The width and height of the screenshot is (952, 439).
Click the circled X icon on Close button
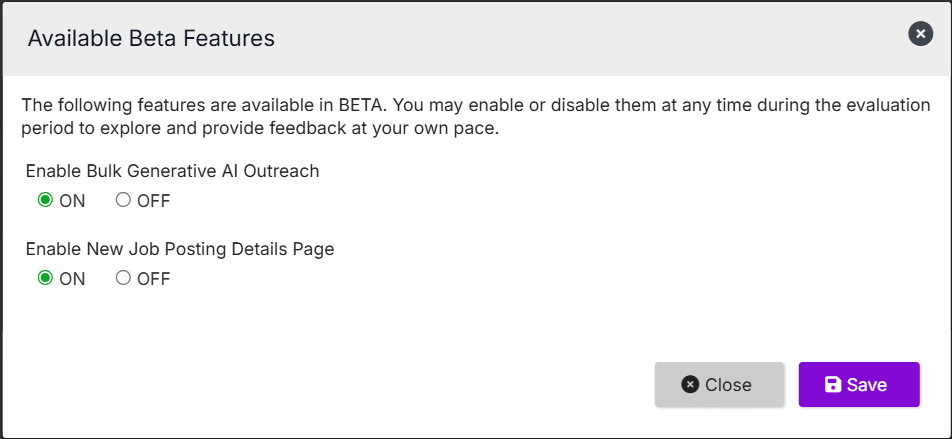[x=689, y=385]
